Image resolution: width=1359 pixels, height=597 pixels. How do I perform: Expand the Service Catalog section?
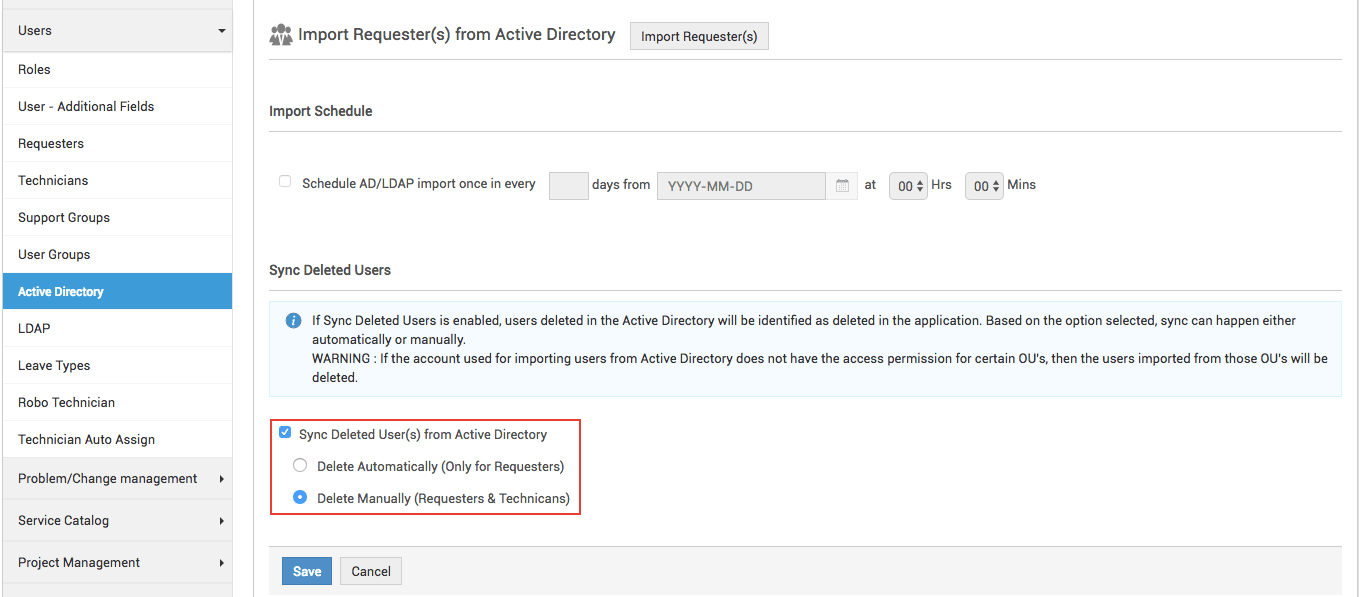point(117,520)
